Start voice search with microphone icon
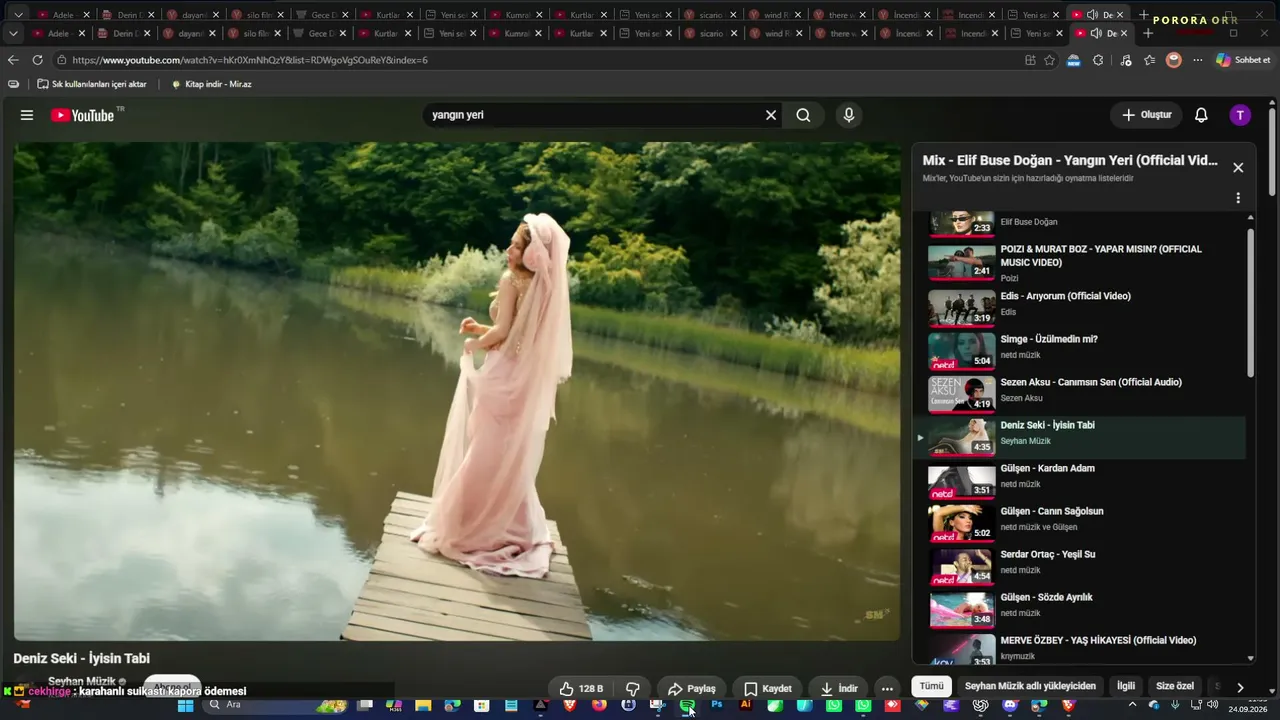 (848, 115)
